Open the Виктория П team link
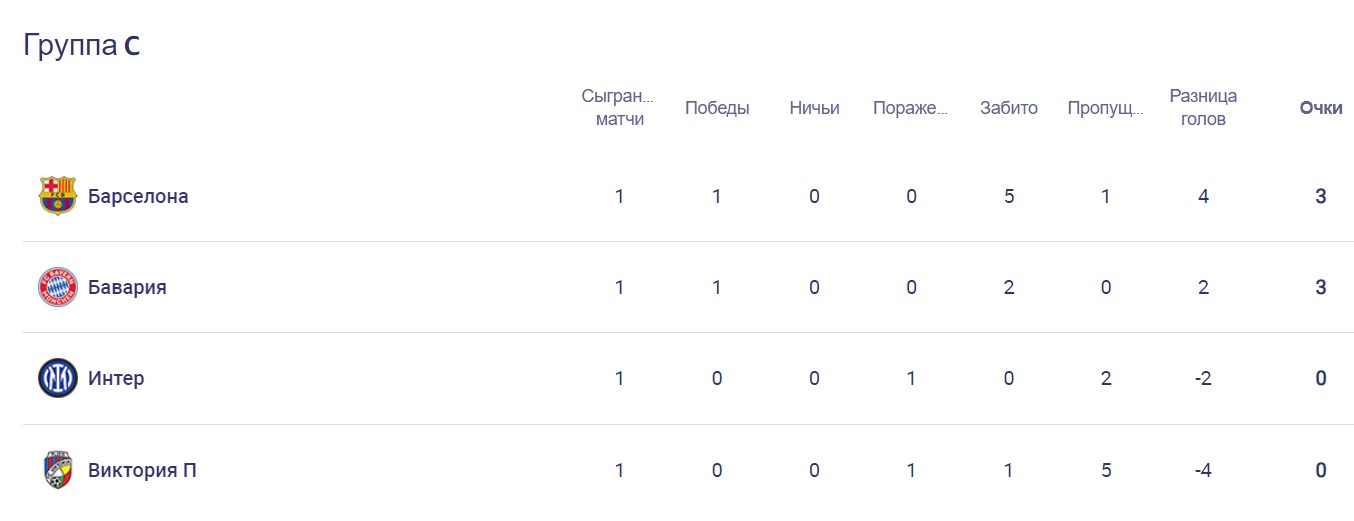The width and height of the screenshot is (1354, 521). point(142,470)
